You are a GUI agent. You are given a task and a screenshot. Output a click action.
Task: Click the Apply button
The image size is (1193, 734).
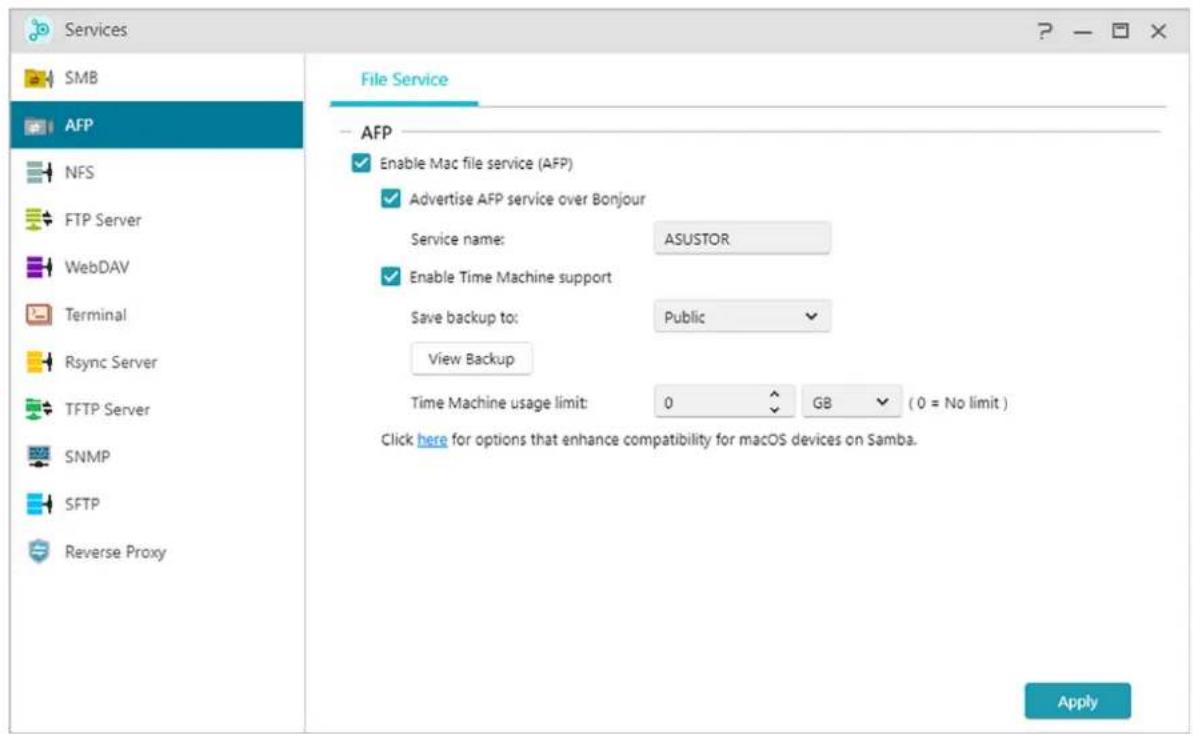click(x=1077, y=701)
